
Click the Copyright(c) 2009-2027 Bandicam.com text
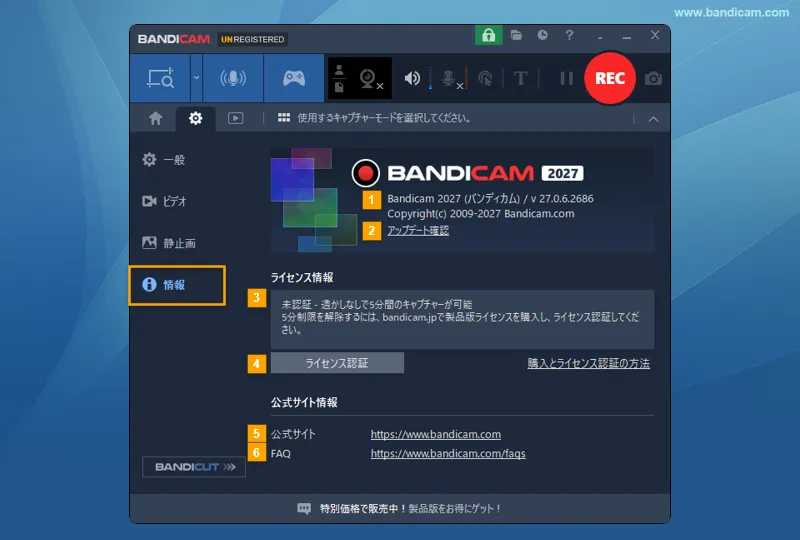(481, 214)
